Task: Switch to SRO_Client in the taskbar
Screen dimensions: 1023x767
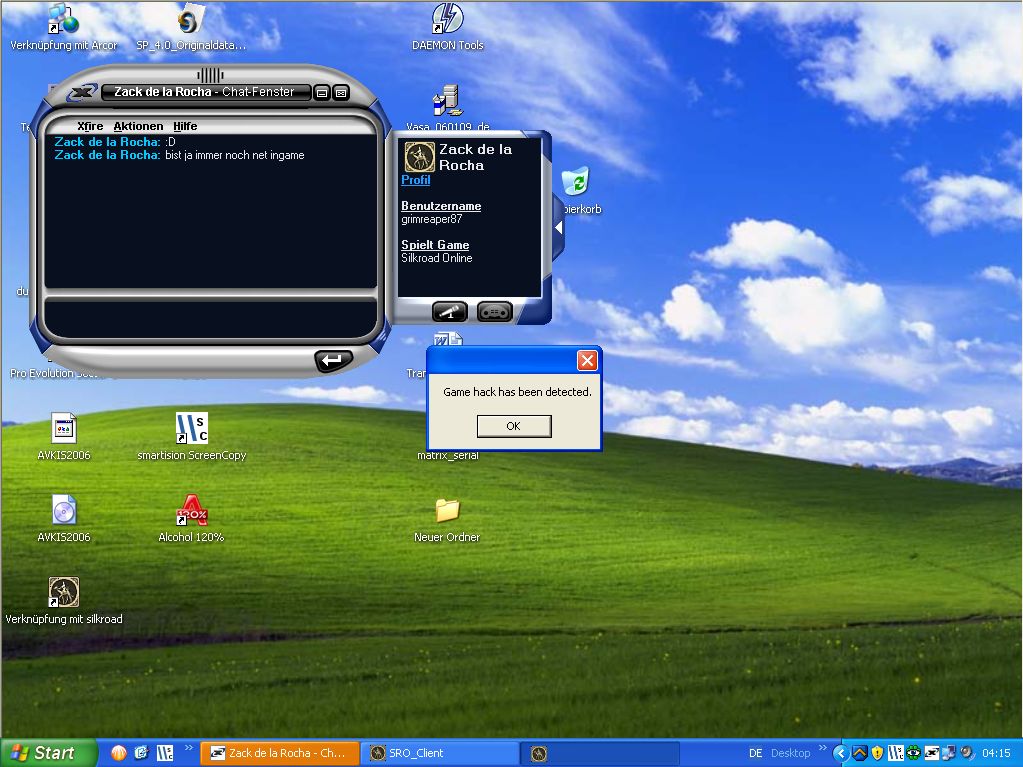Action: pyautogui.click(x=440, y=753)
